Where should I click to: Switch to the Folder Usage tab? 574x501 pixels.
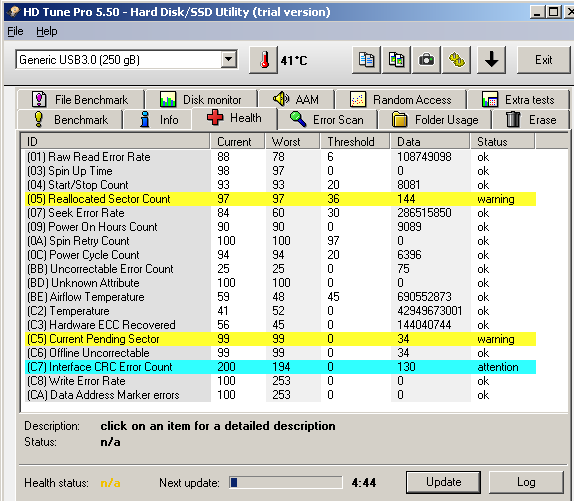tap(435, 120)
